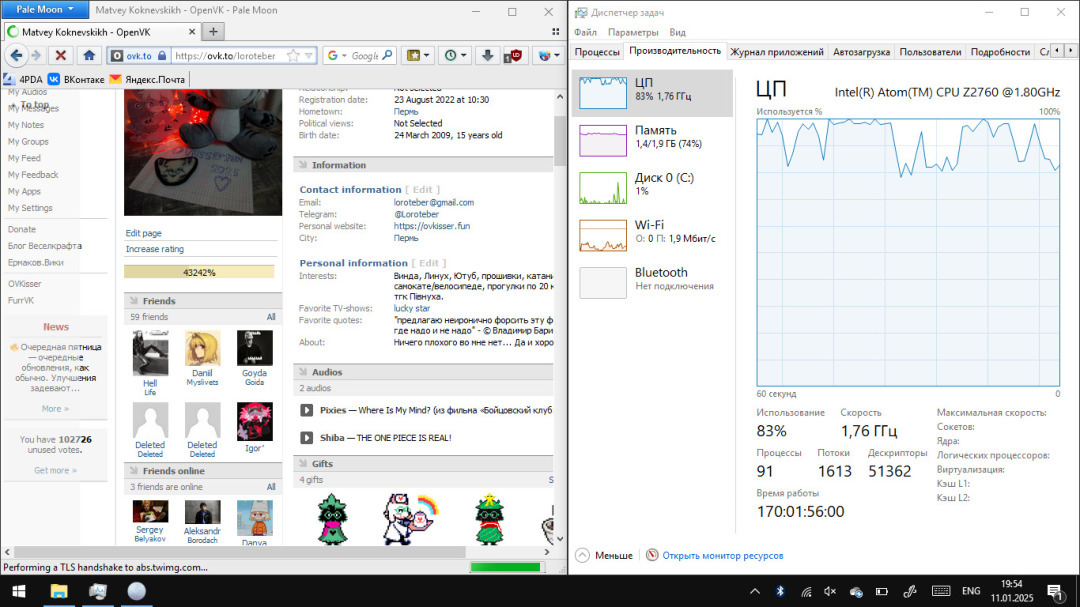Viewport: 1080px width, 607px height.
Task: Open the Downloads arrow icon in toolbar
Action: point(487,56)
